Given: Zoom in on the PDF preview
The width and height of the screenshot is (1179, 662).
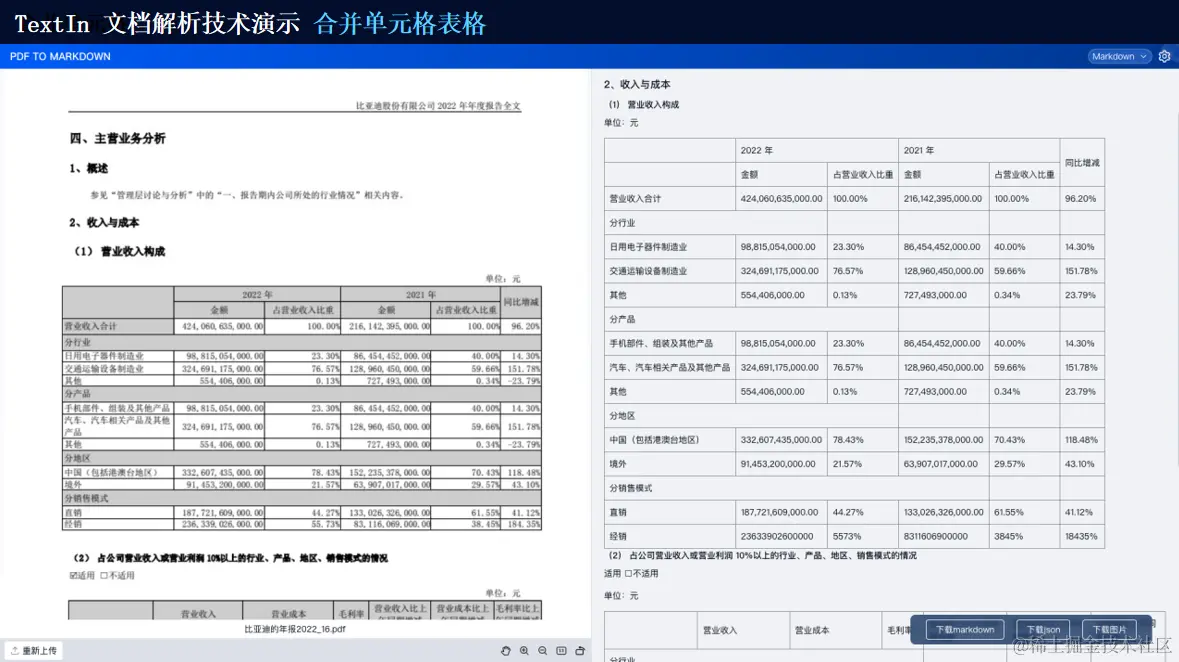Looking at the screenshot, I should tap(524, 651).
